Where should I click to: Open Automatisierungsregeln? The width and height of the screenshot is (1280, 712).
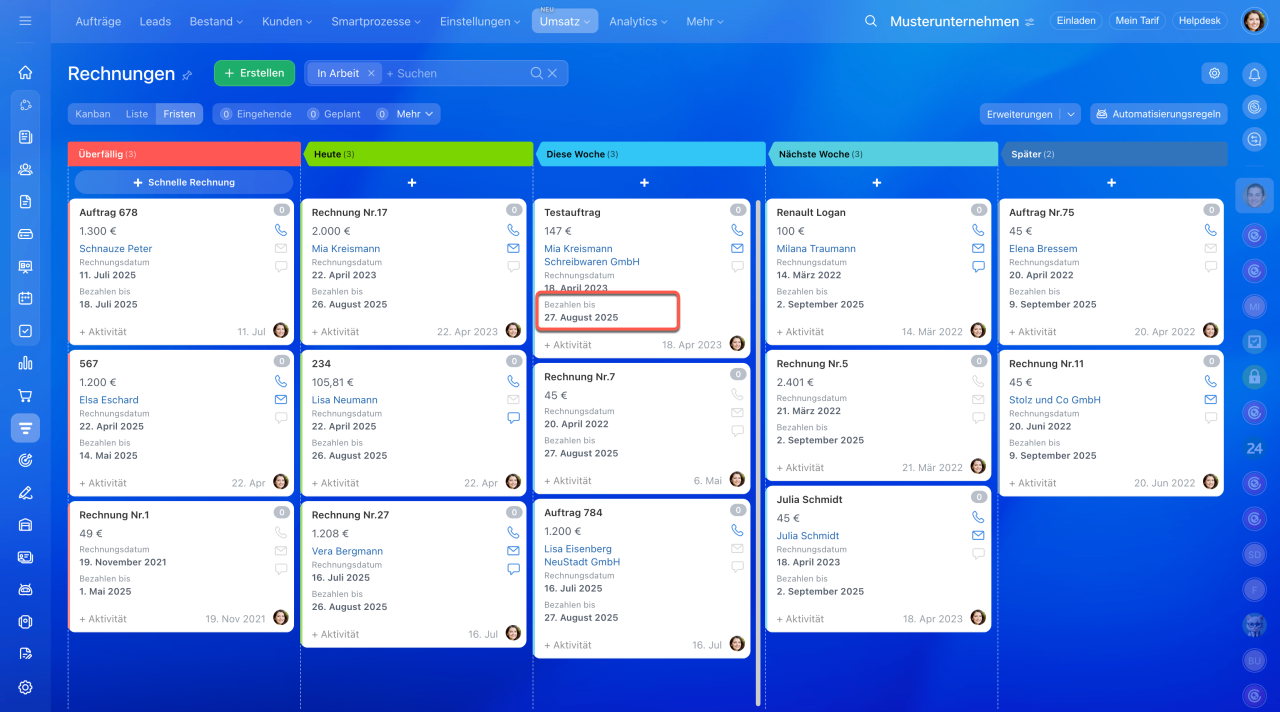coord(1159,114)
